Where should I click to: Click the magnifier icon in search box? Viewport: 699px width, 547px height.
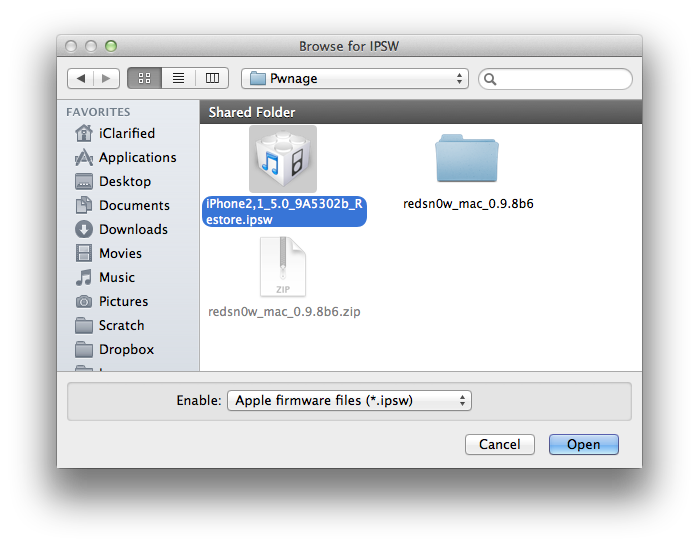[x=490, y=79]
